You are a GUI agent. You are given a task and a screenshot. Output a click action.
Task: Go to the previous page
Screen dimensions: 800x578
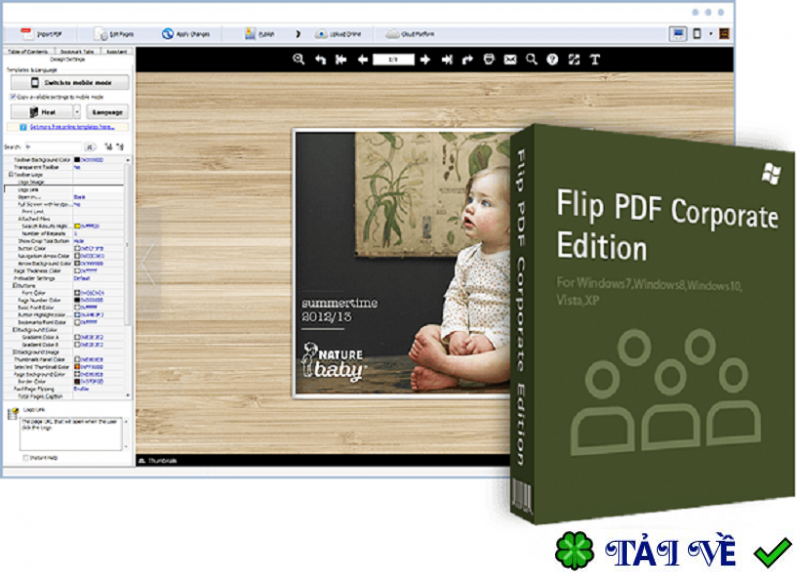363,60
